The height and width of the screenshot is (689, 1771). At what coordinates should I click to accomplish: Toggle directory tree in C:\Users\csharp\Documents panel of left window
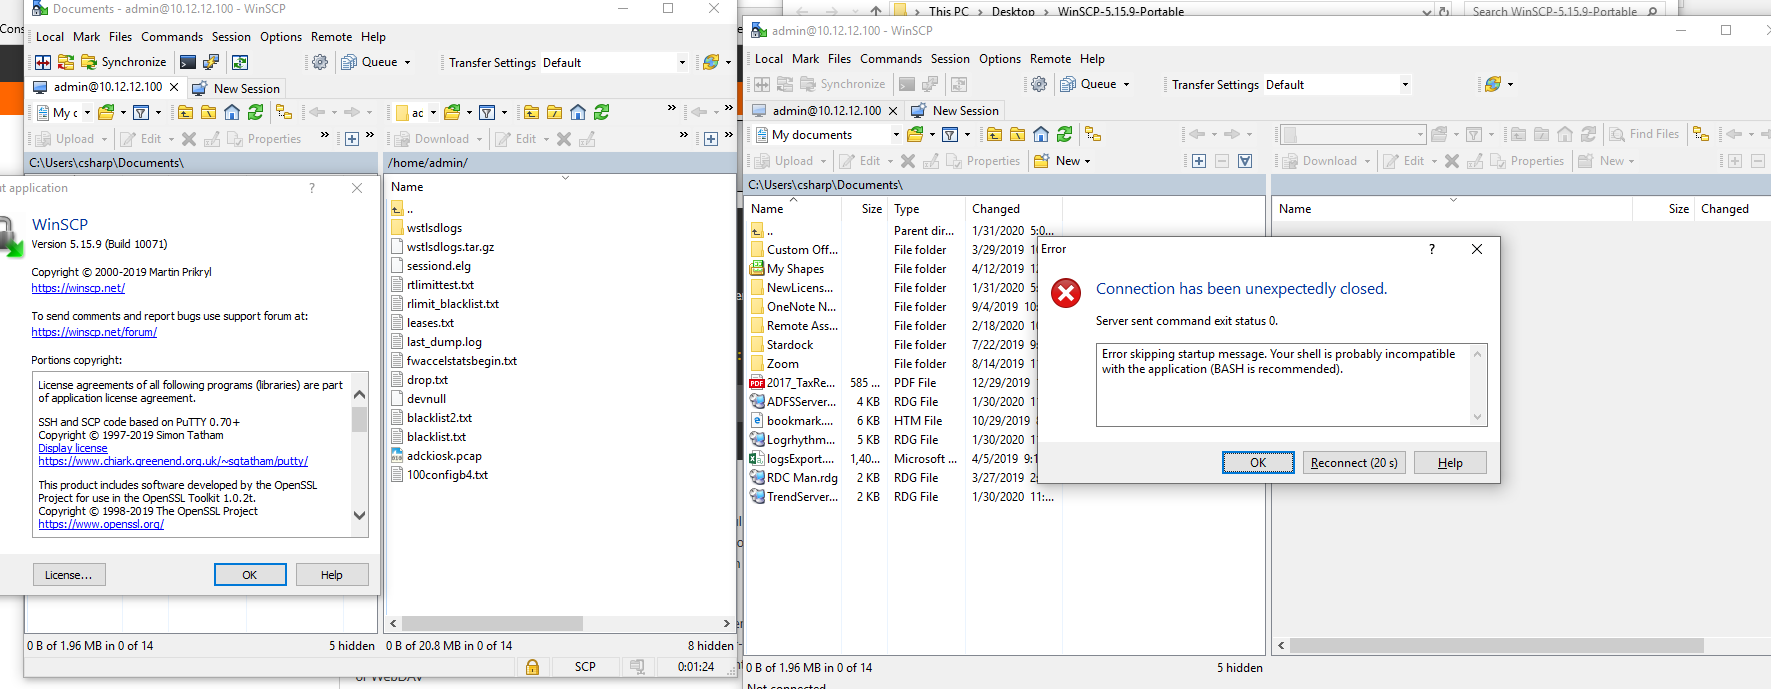pyautogui.click(x=284, y=113)
